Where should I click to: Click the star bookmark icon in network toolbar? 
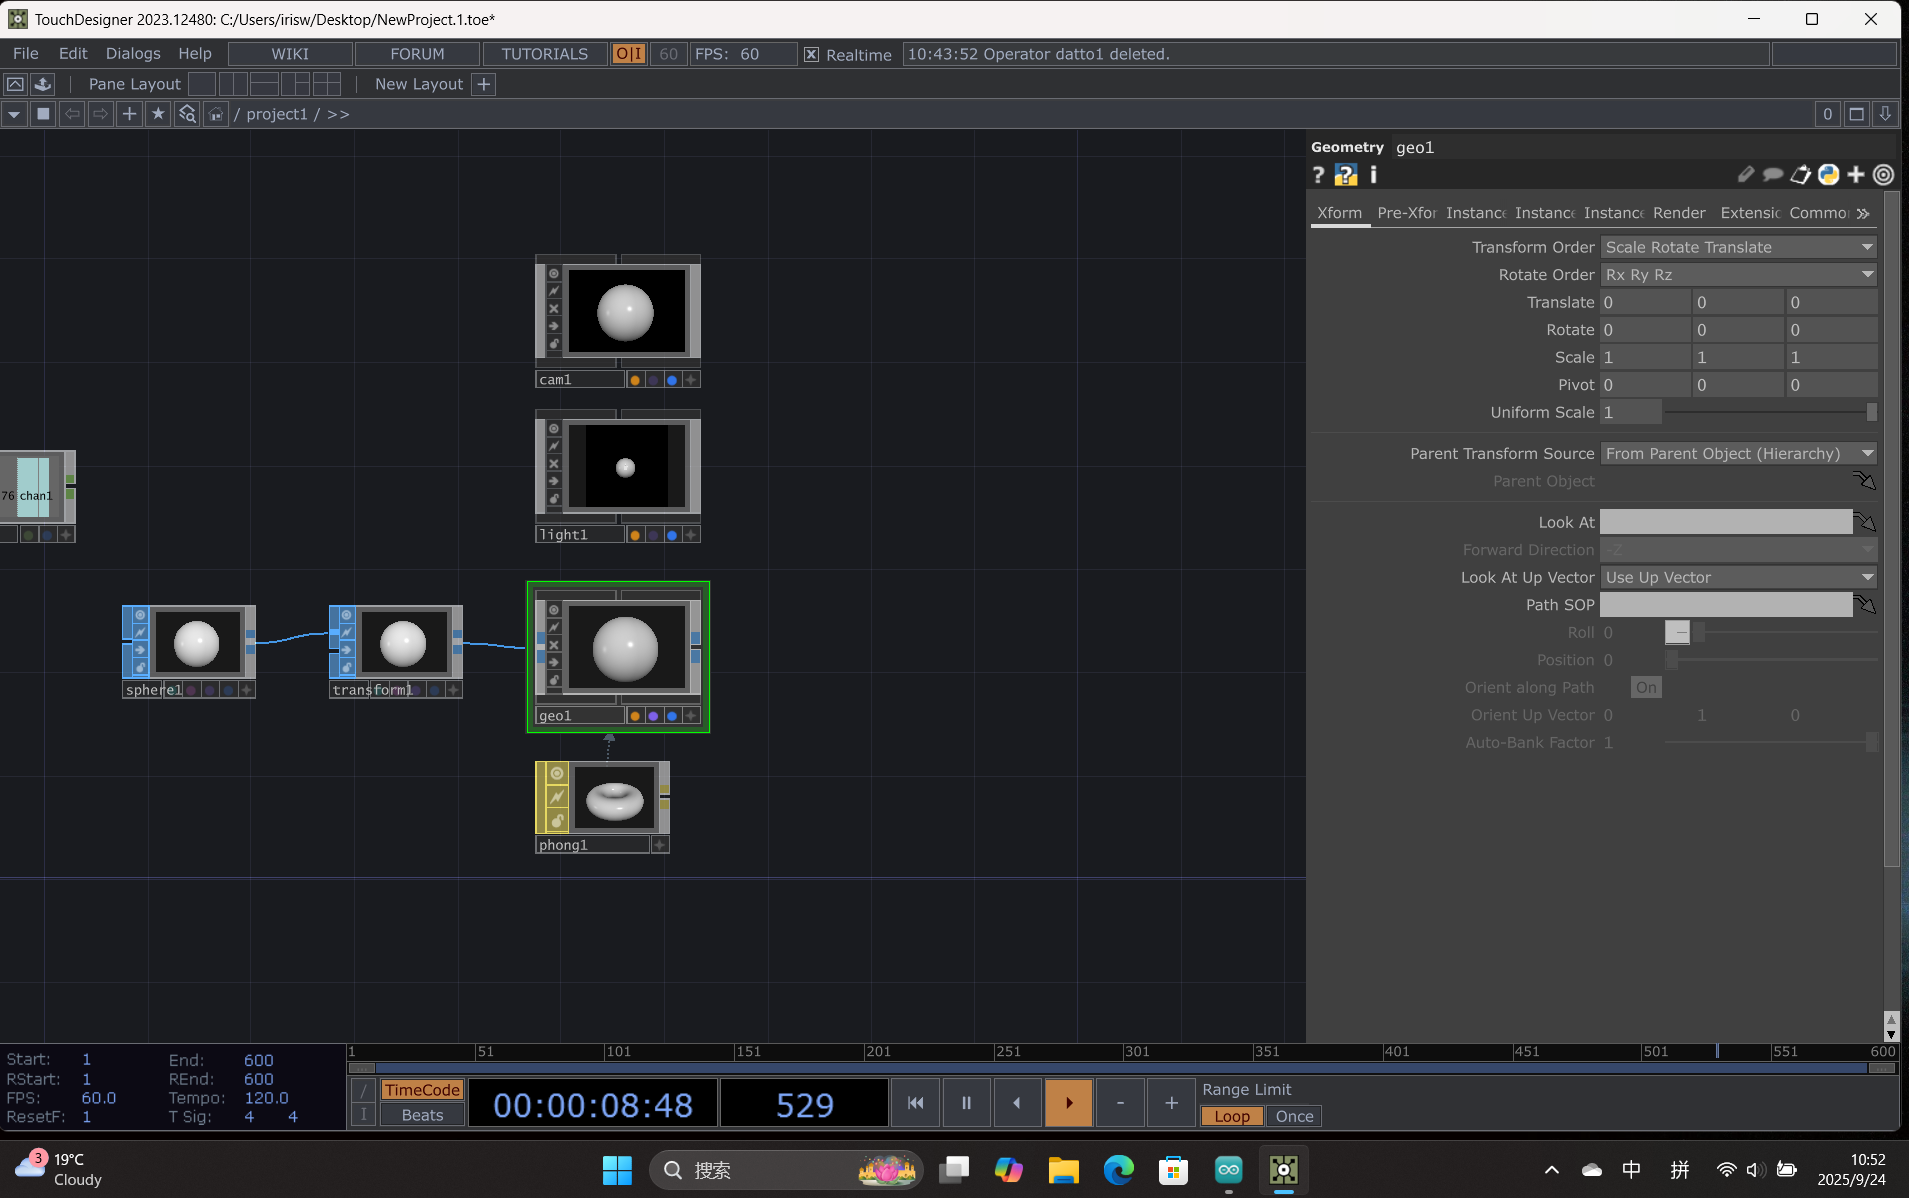click(158, 113)
